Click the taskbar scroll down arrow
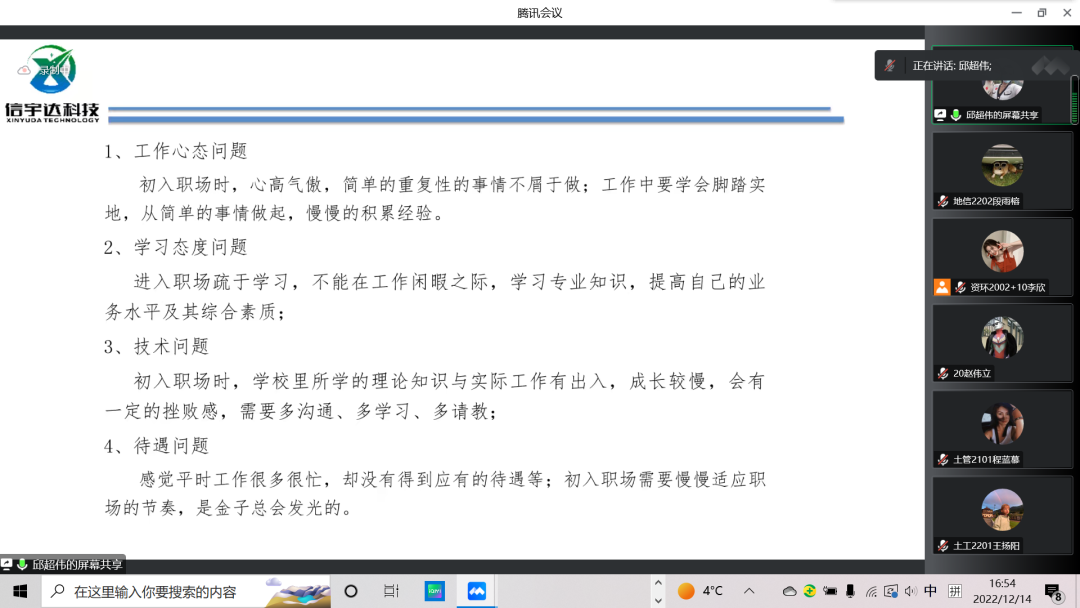The height and width of the screenshot is (608, 1080). (x=658, y=600)
